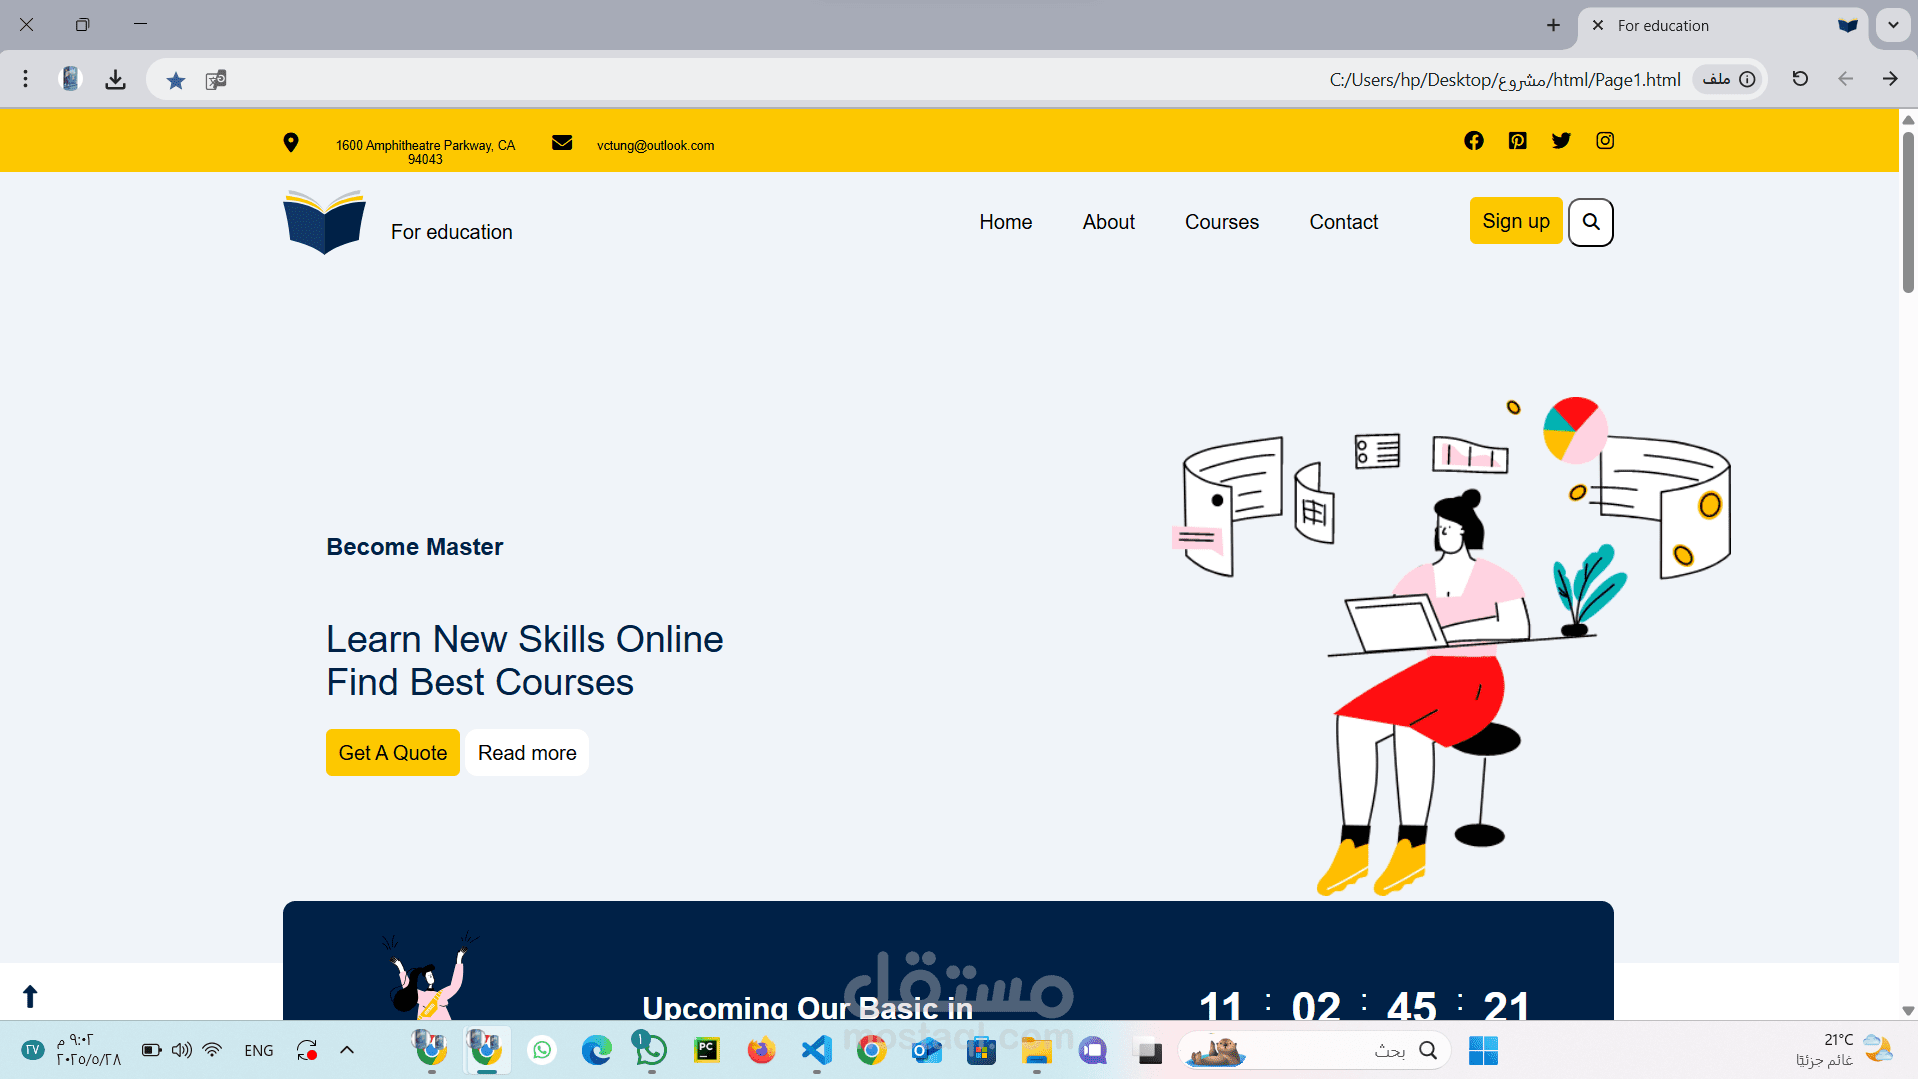Open Visual Studio Code from taskbar
Screen dimensions: 1918x1079
[817, 1050]
